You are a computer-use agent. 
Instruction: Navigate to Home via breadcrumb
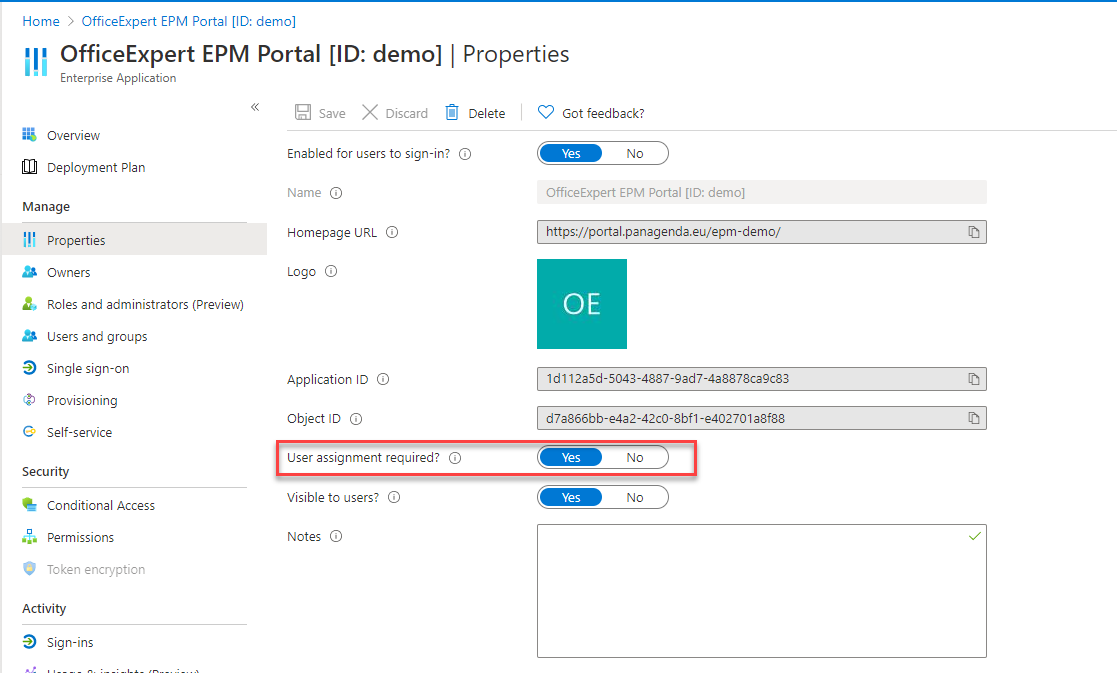tap(41, 21)
